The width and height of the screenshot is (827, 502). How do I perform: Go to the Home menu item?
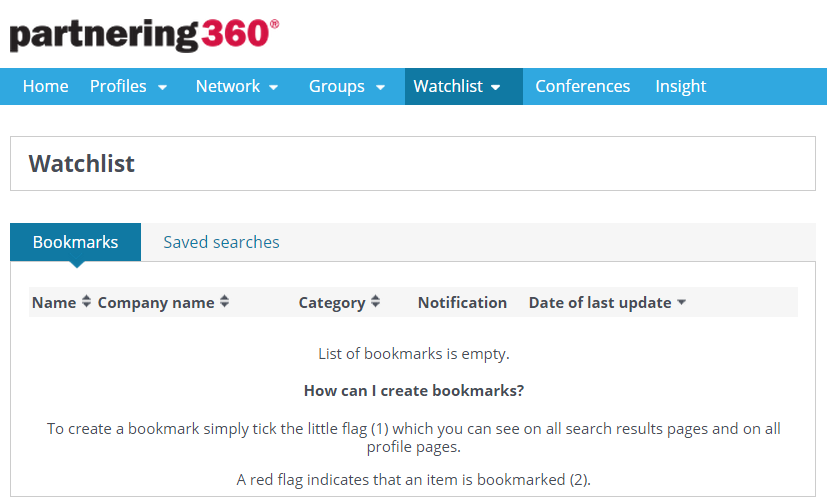45,86
